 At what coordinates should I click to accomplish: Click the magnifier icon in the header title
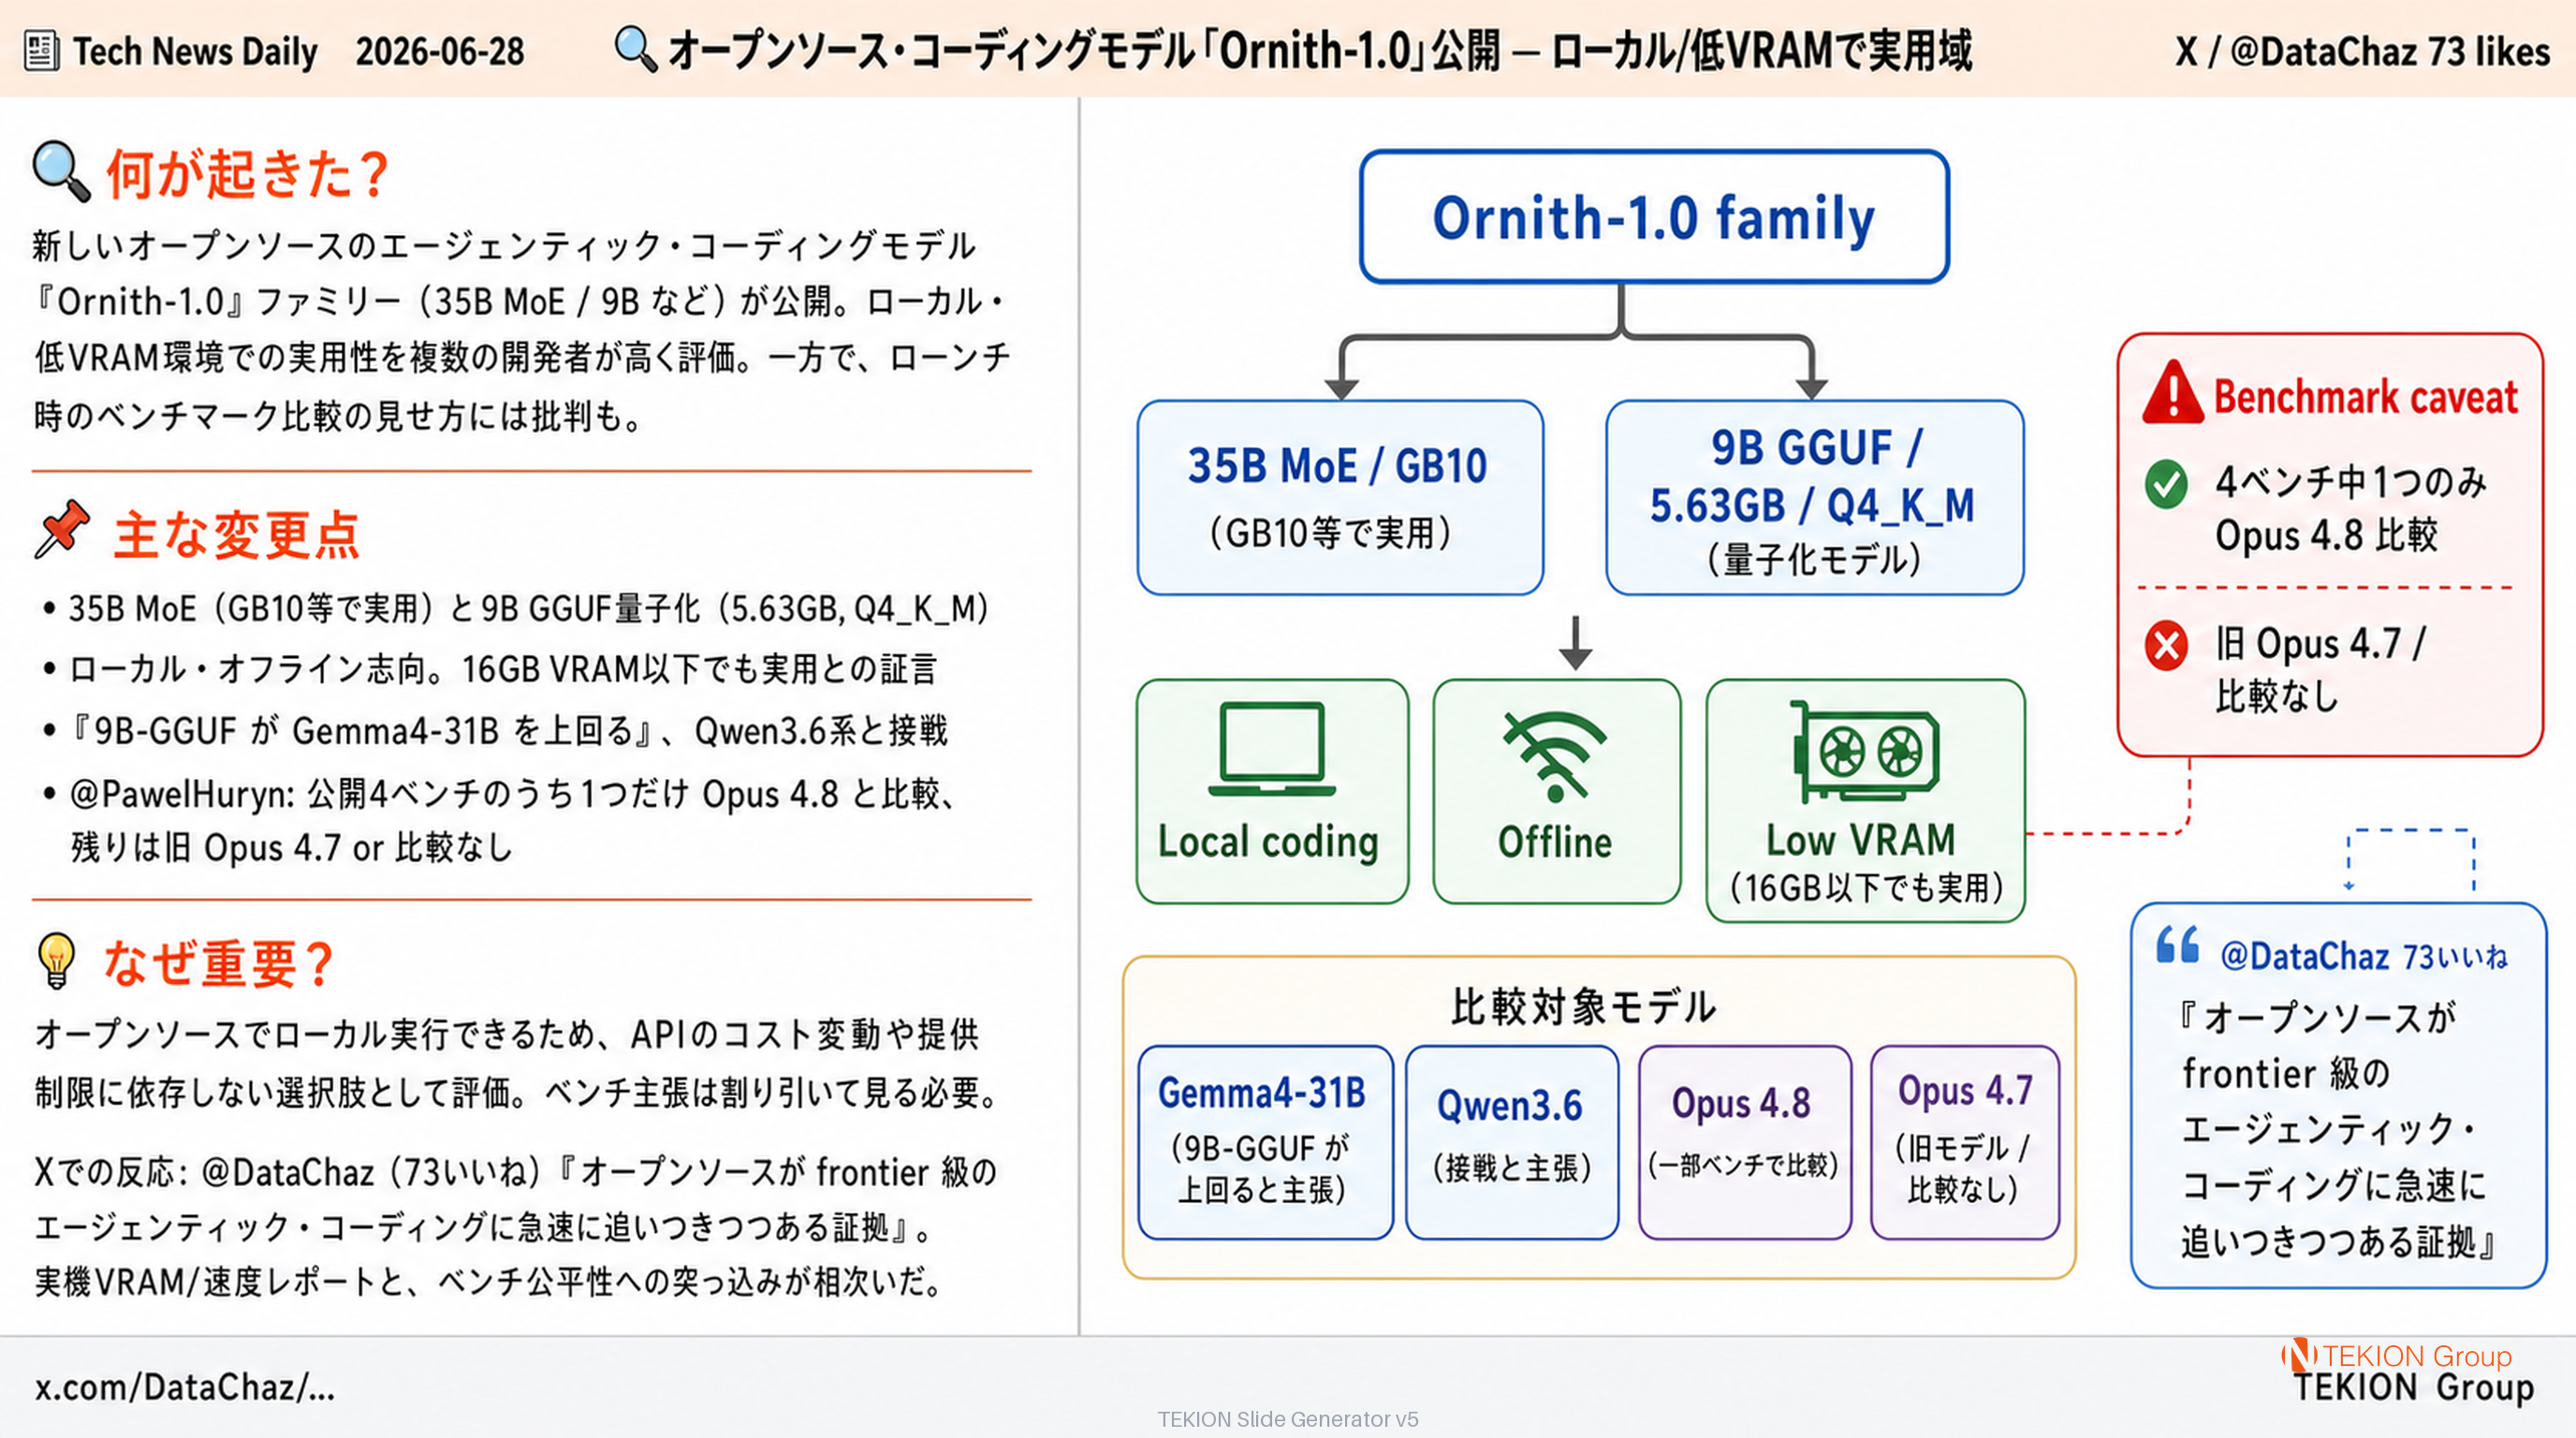636,49
